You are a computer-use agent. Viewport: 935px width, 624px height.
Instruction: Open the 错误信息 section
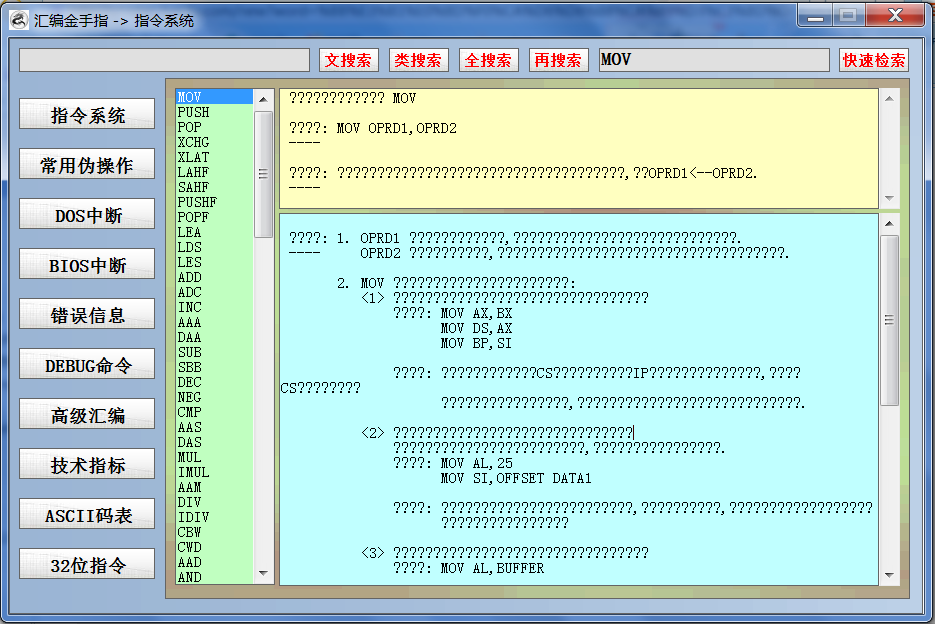[x=87, y=314]
